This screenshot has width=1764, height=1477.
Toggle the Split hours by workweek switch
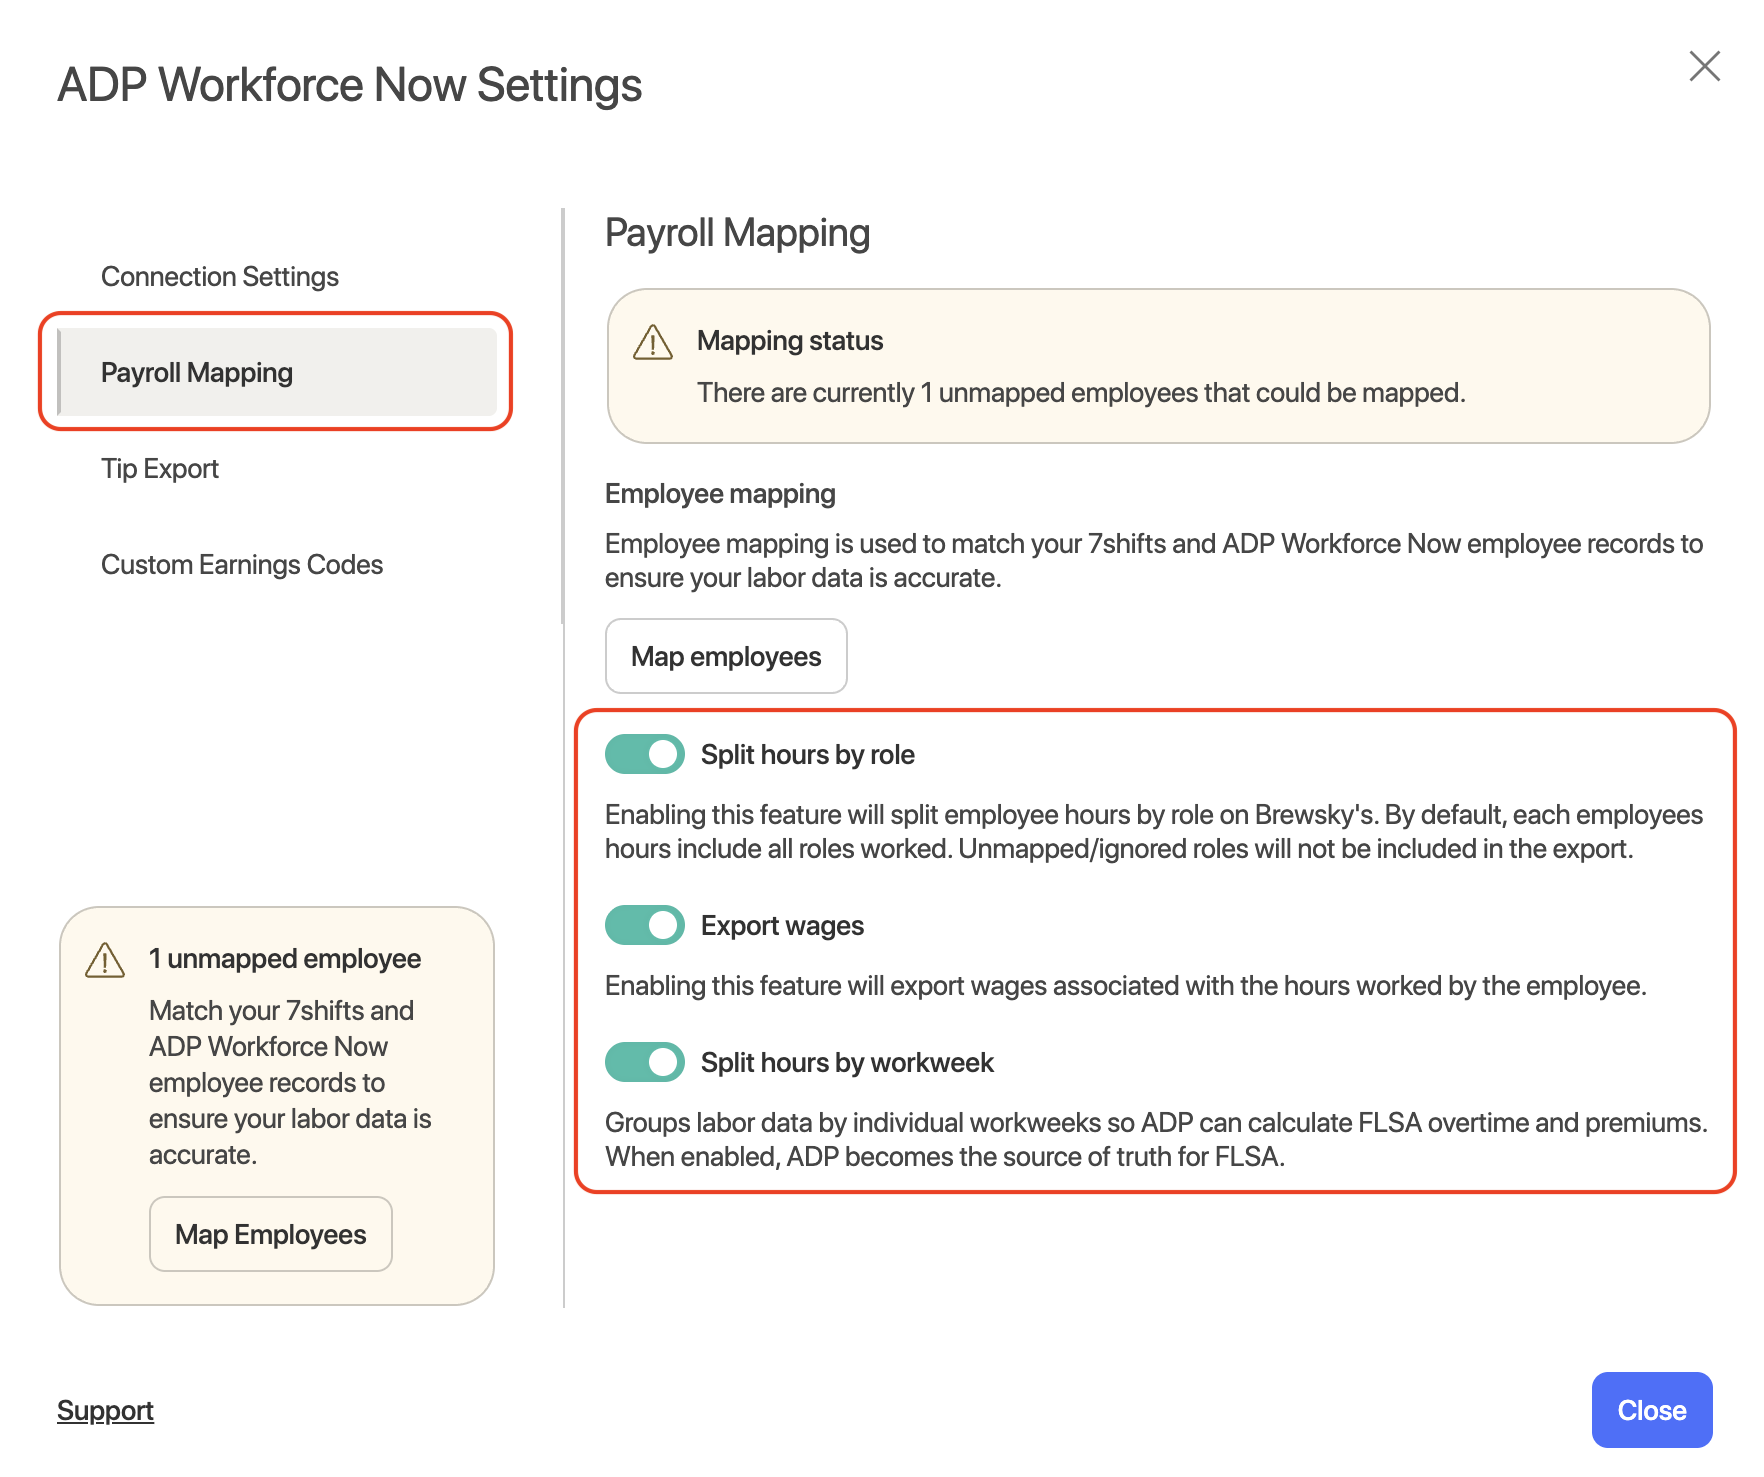645,1062
